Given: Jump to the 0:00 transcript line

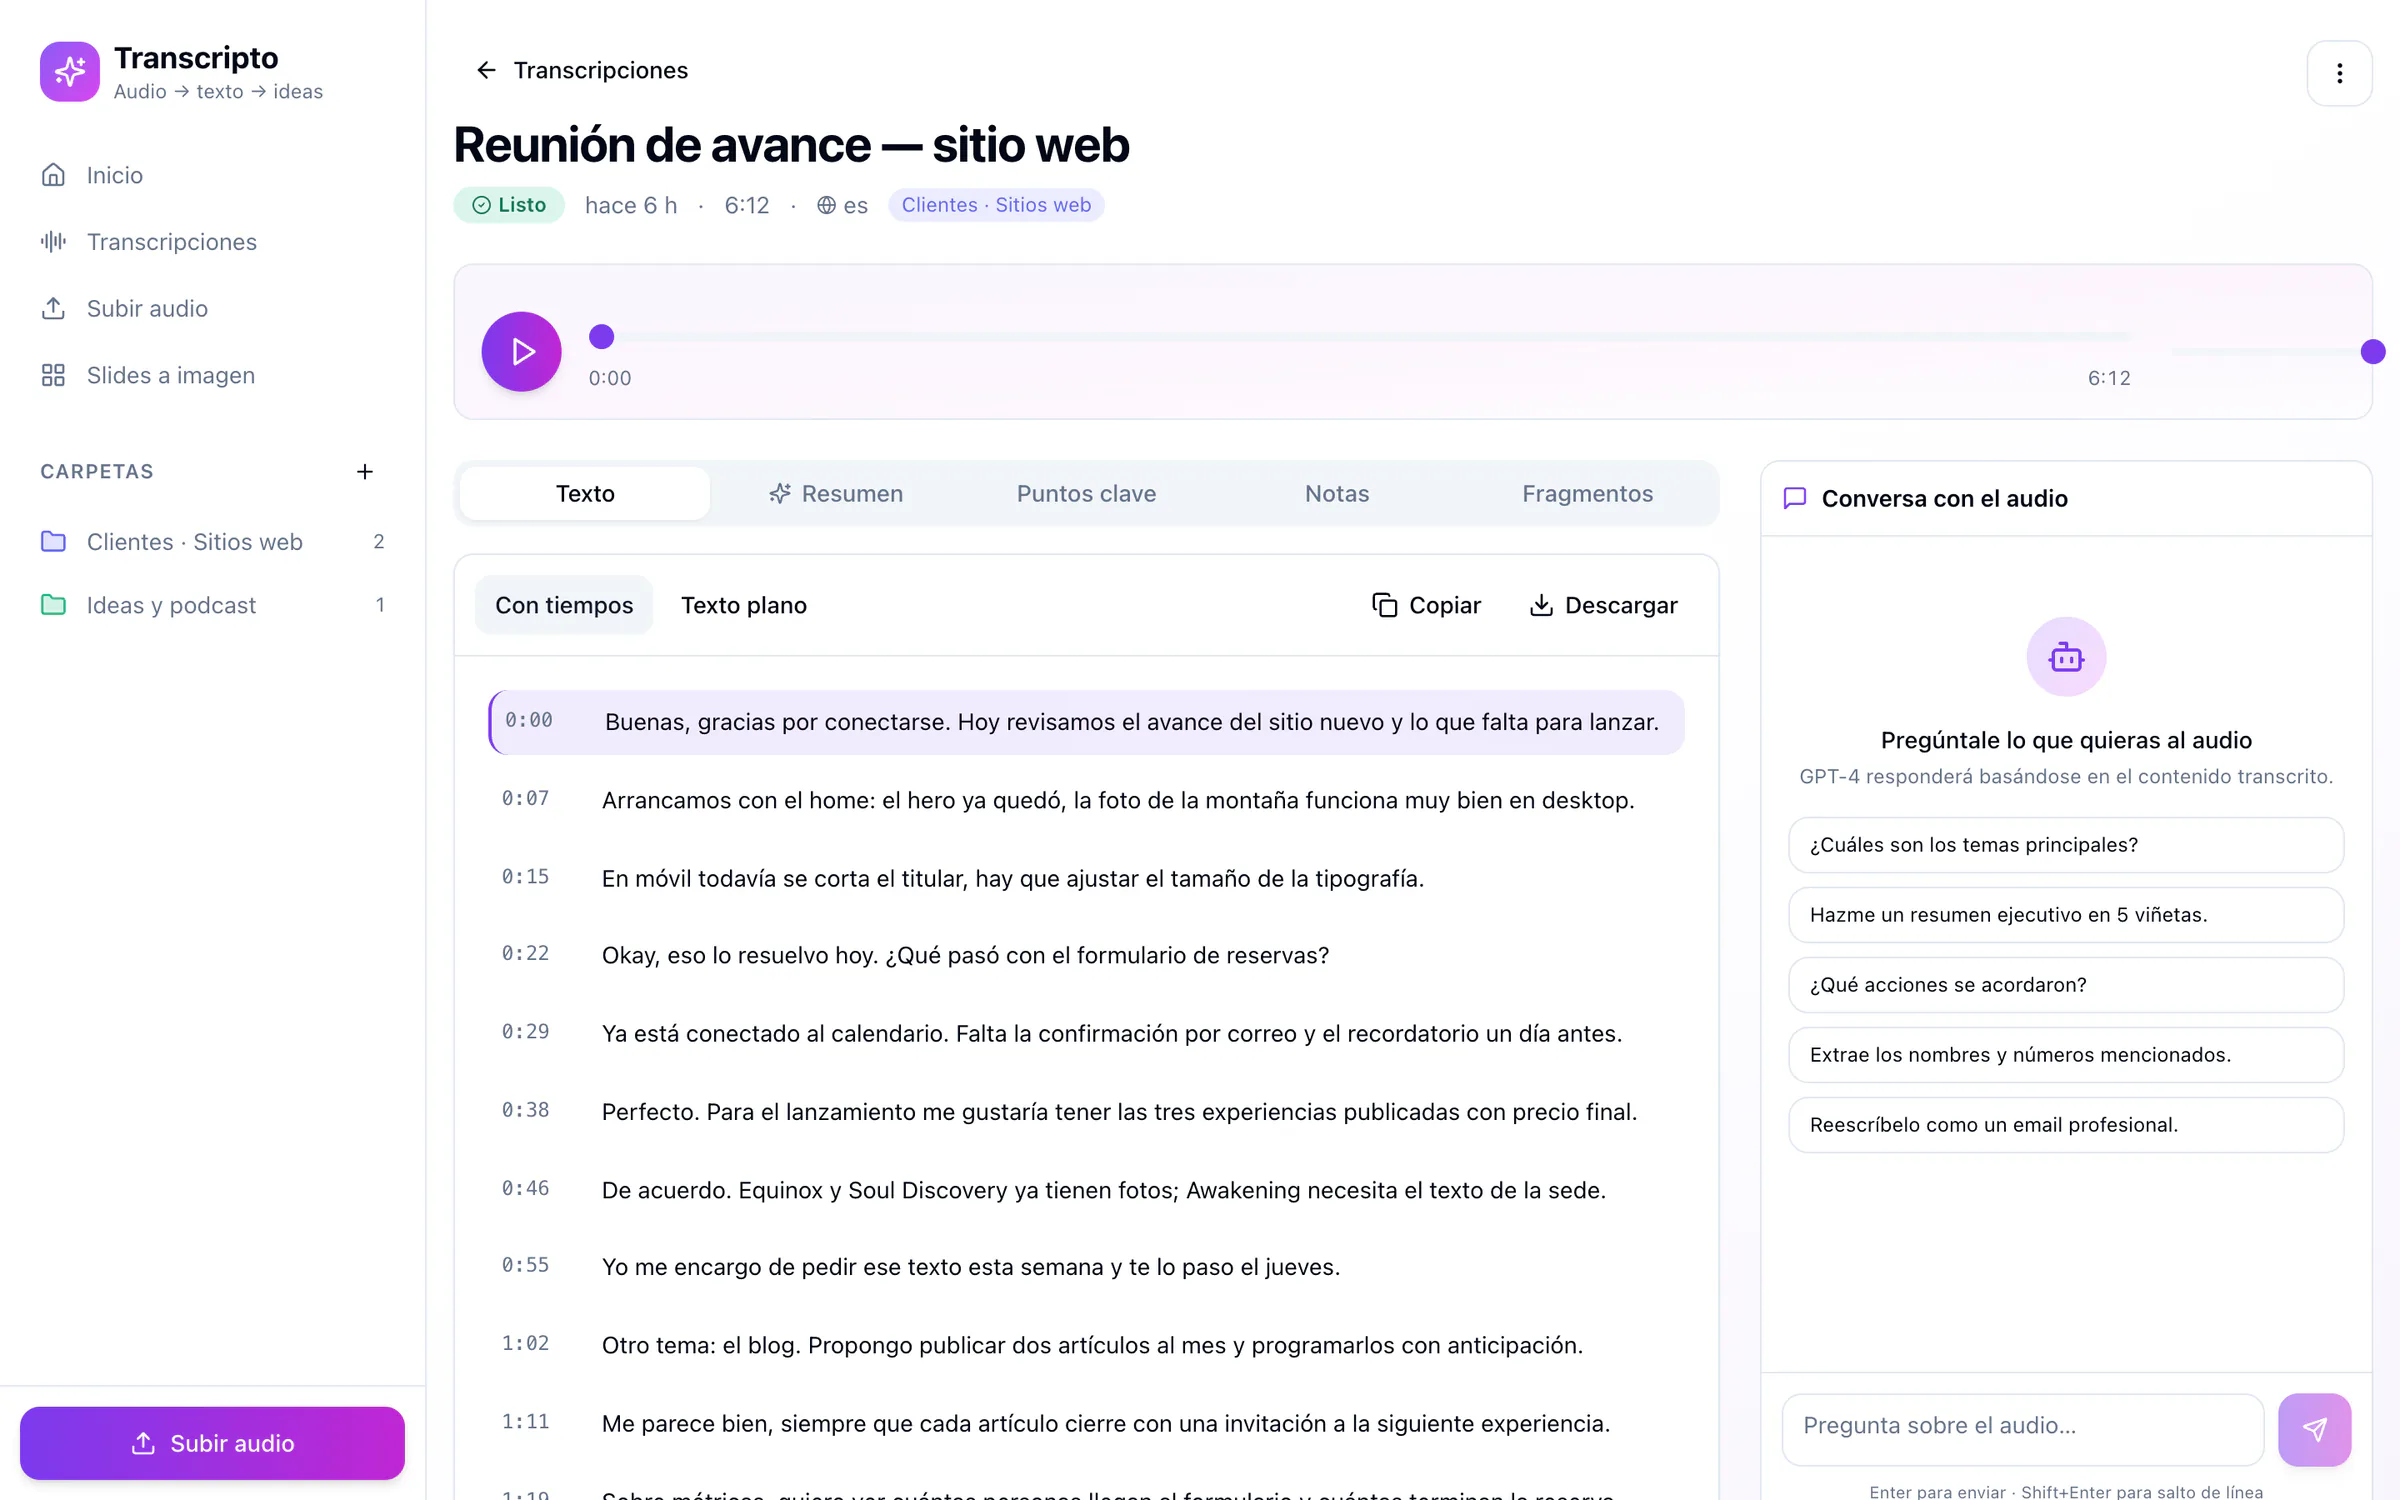Looking at the screenshot, I should (1086, 722).
